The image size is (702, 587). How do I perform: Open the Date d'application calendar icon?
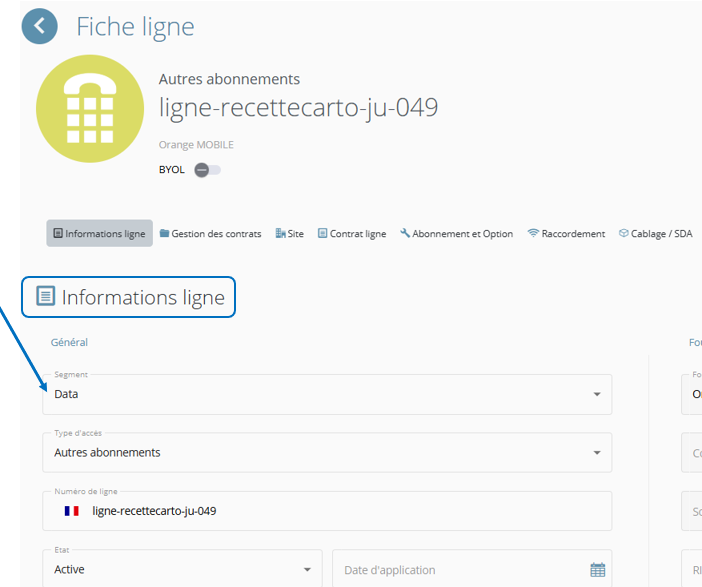click(x=597, y=570)
